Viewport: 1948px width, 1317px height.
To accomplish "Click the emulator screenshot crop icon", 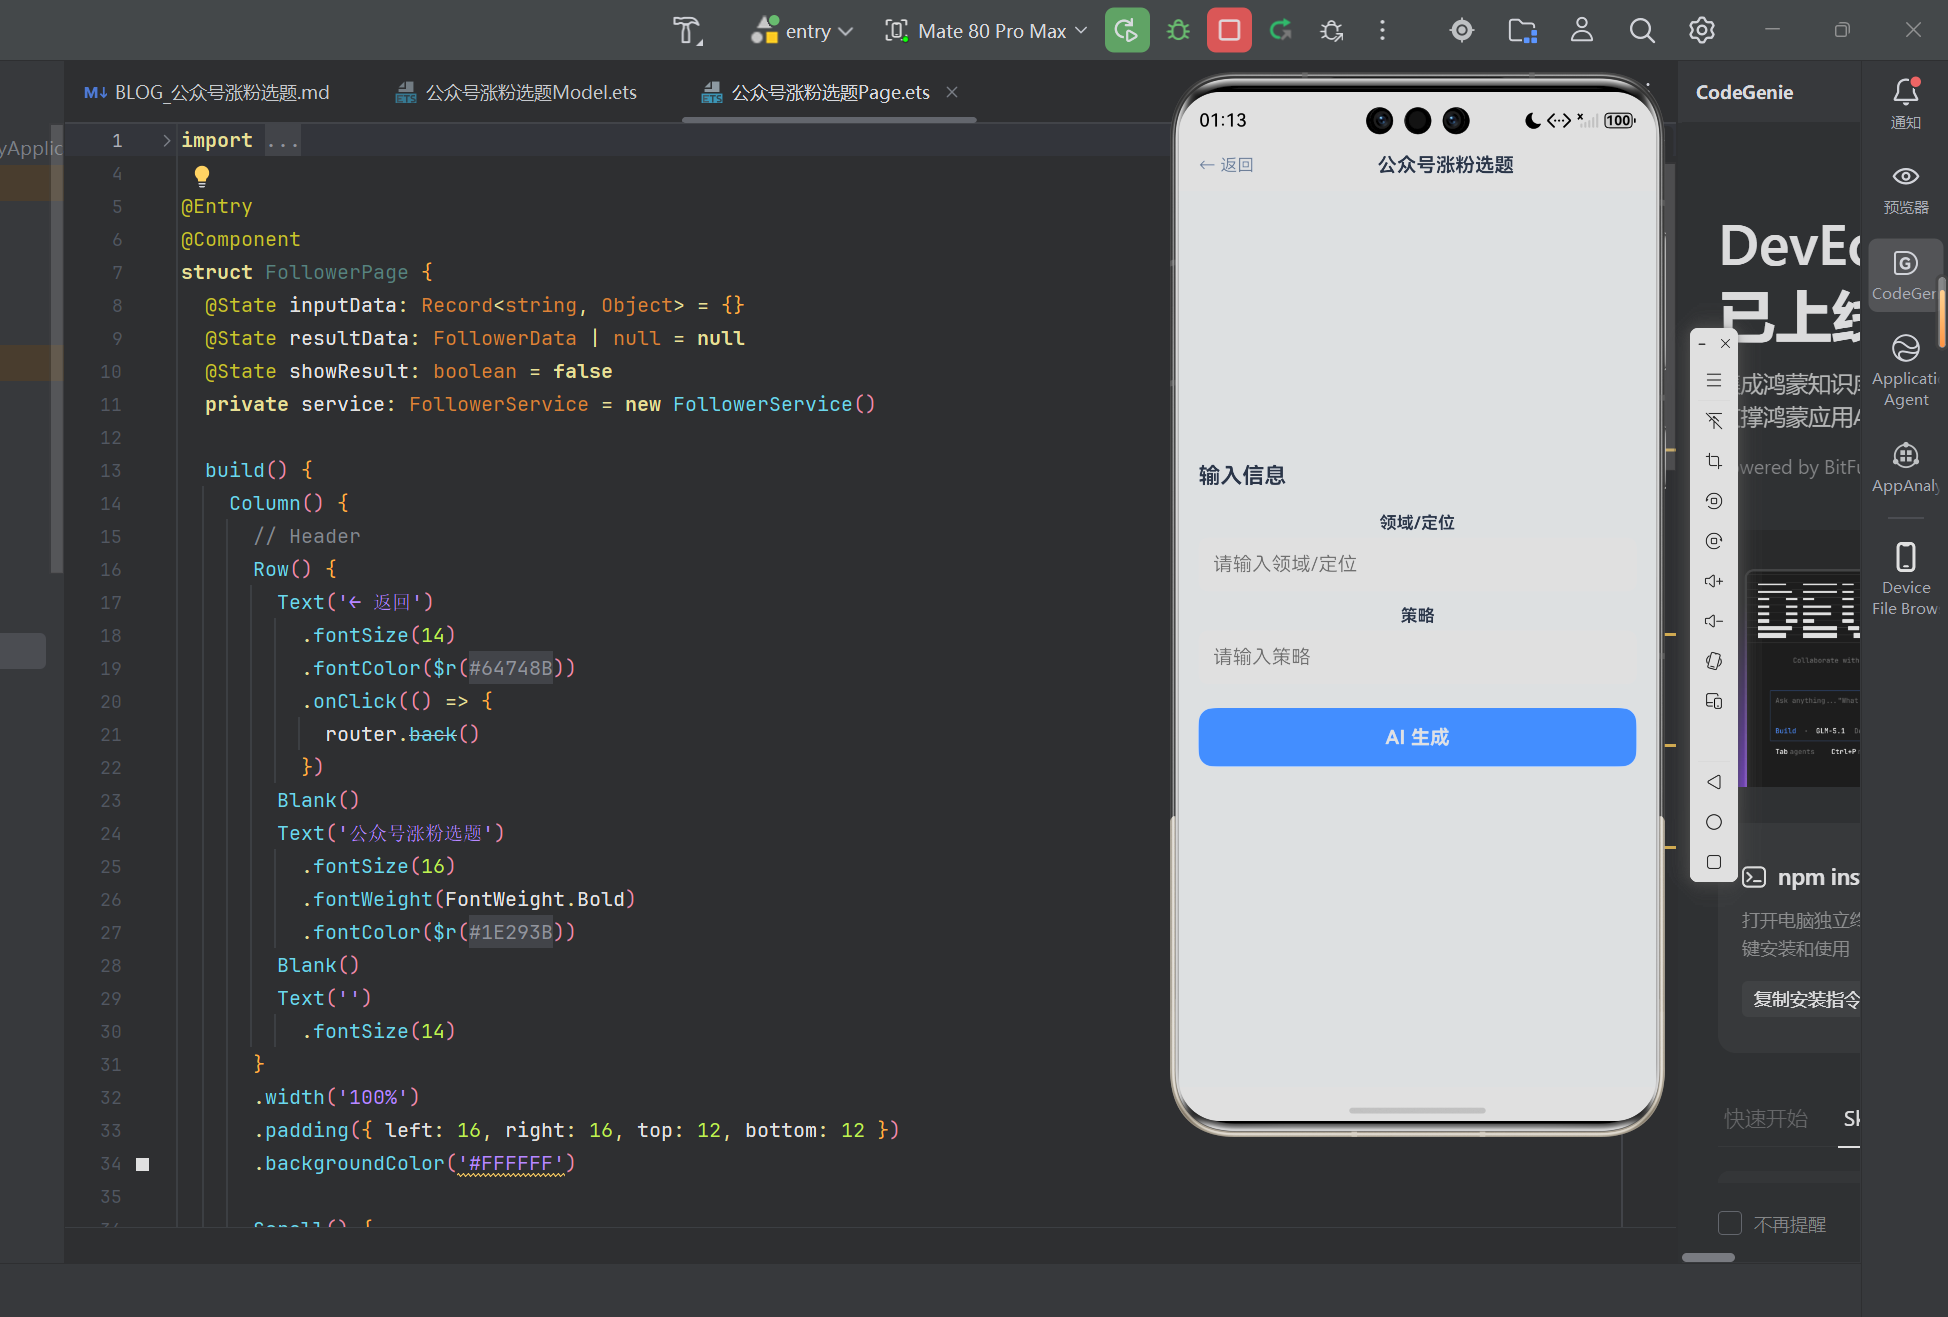I will pos(1714,461).
